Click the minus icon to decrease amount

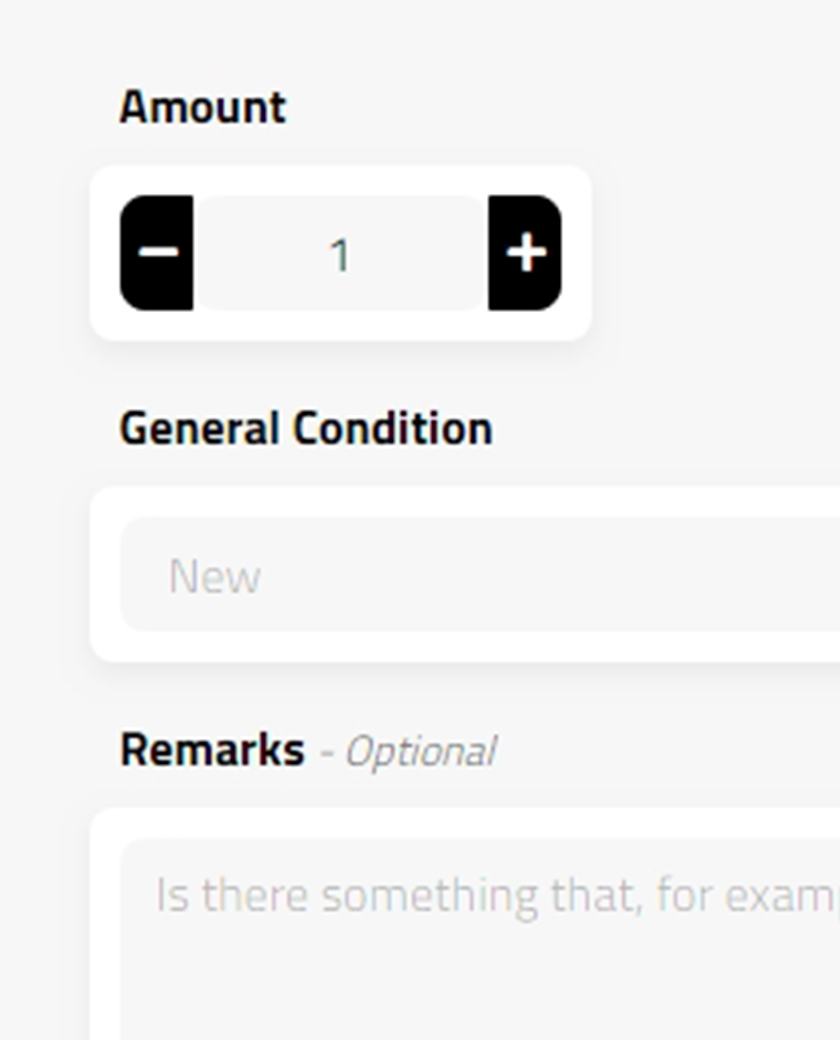coord(158,253)
